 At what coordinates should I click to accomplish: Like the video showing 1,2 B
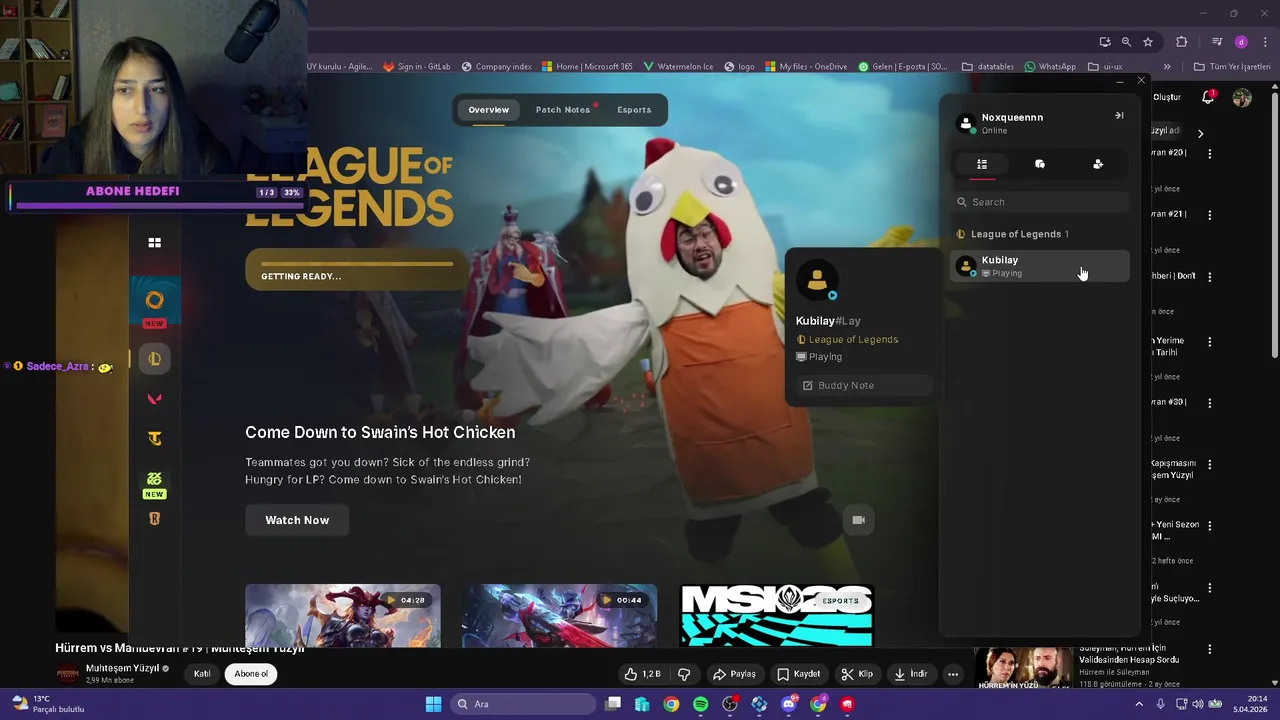(643, 674)
